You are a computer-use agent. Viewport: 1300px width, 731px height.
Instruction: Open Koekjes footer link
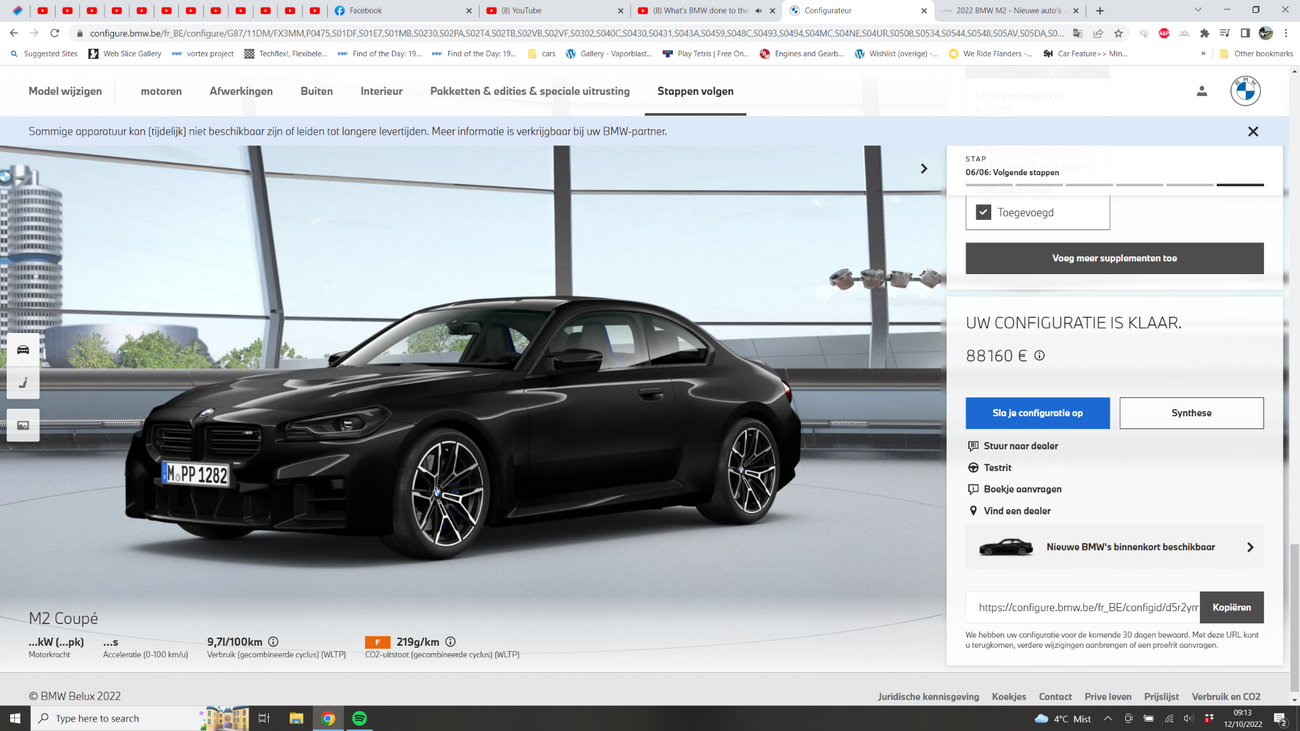[1009, 697]
